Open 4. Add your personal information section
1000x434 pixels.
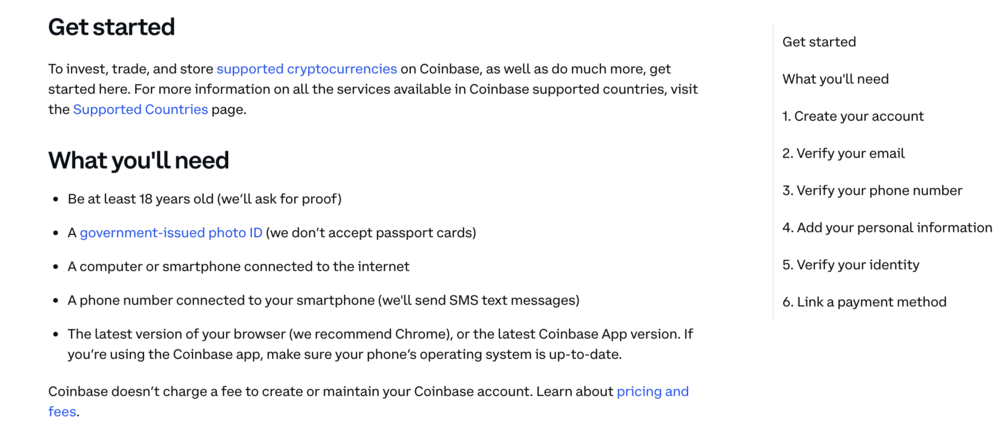887,228
